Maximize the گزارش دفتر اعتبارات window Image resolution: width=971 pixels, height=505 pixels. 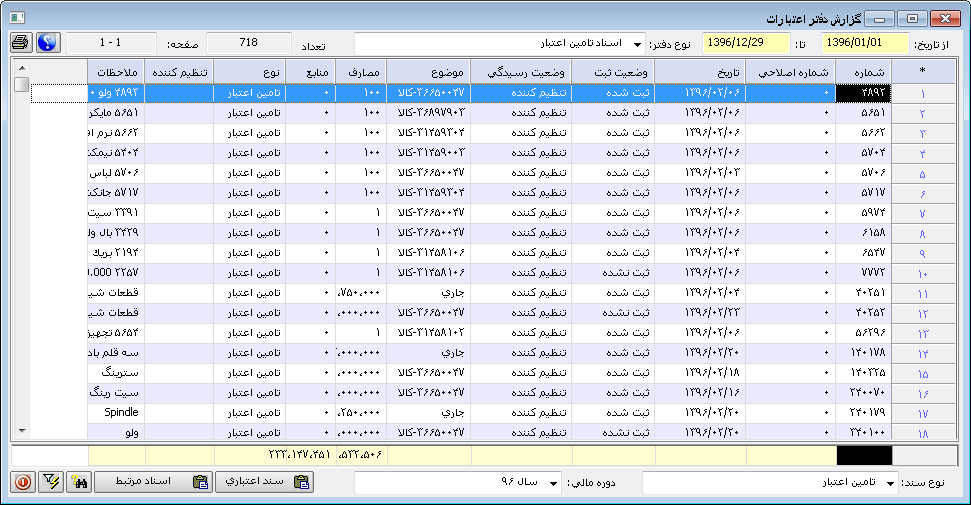coord(912,19)
